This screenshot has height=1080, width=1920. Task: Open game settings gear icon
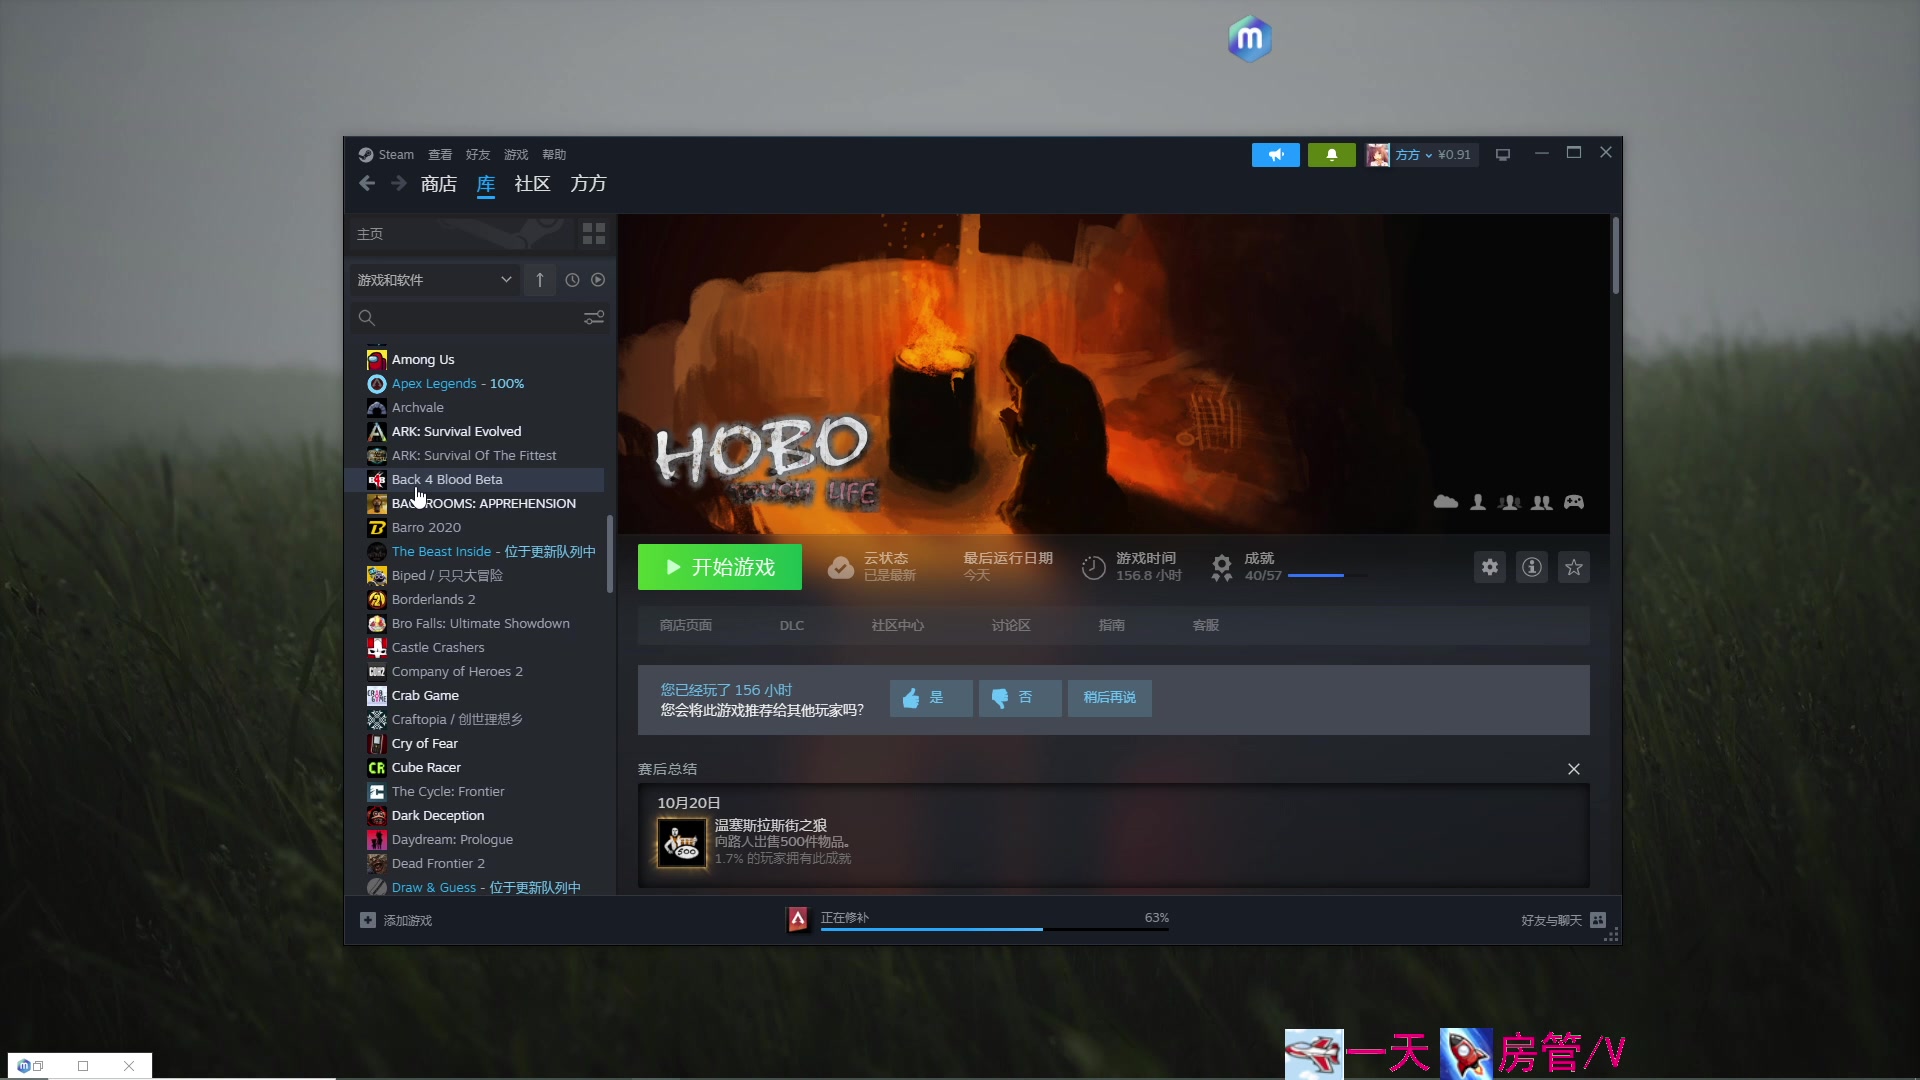tap(1490, 567)
